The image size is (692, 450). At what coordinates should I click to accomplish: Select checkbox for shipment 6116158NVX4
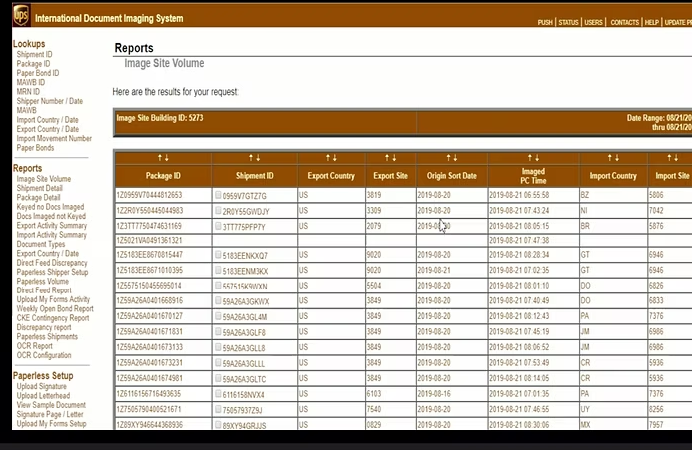(218, 394)
